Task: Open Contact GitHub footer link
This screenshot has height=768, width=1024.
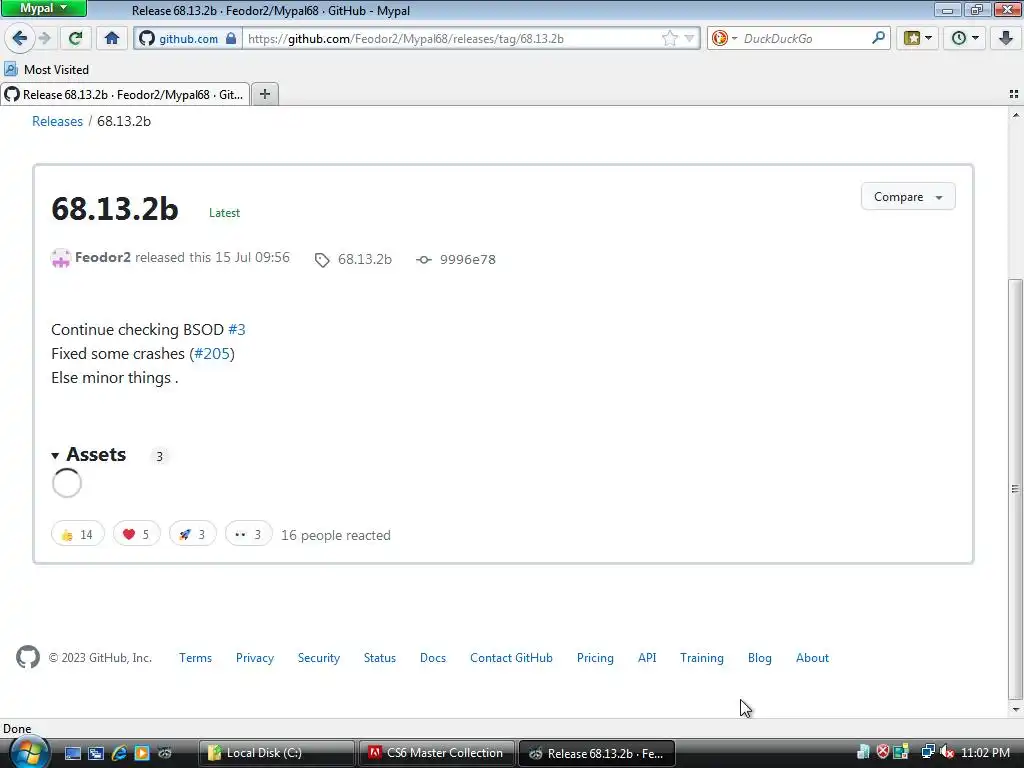Action: [x=511, y=658]
